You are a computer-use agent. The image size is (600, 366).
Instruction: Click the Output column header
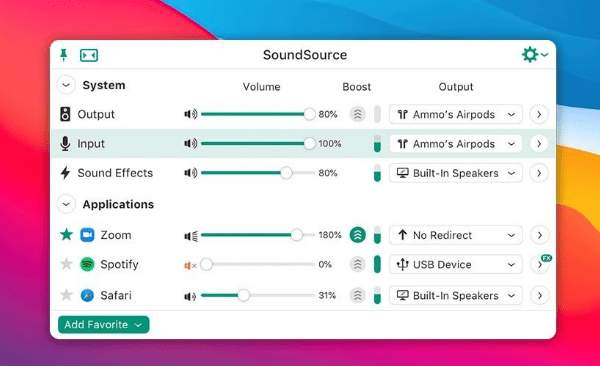pyautogui.click(x=456, y=87)
